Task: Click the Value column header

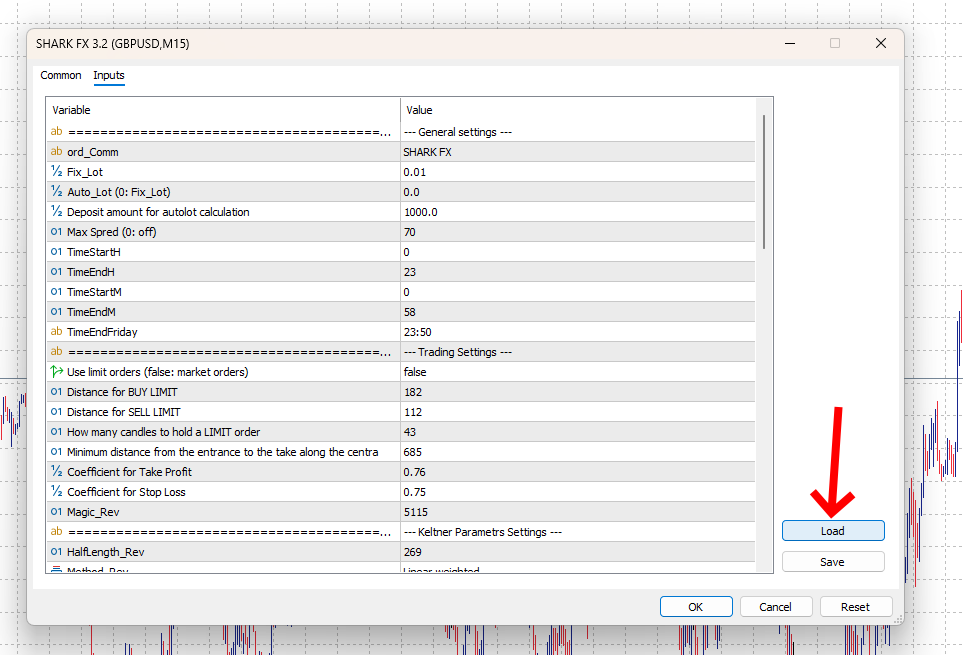Action: [578, 110]
